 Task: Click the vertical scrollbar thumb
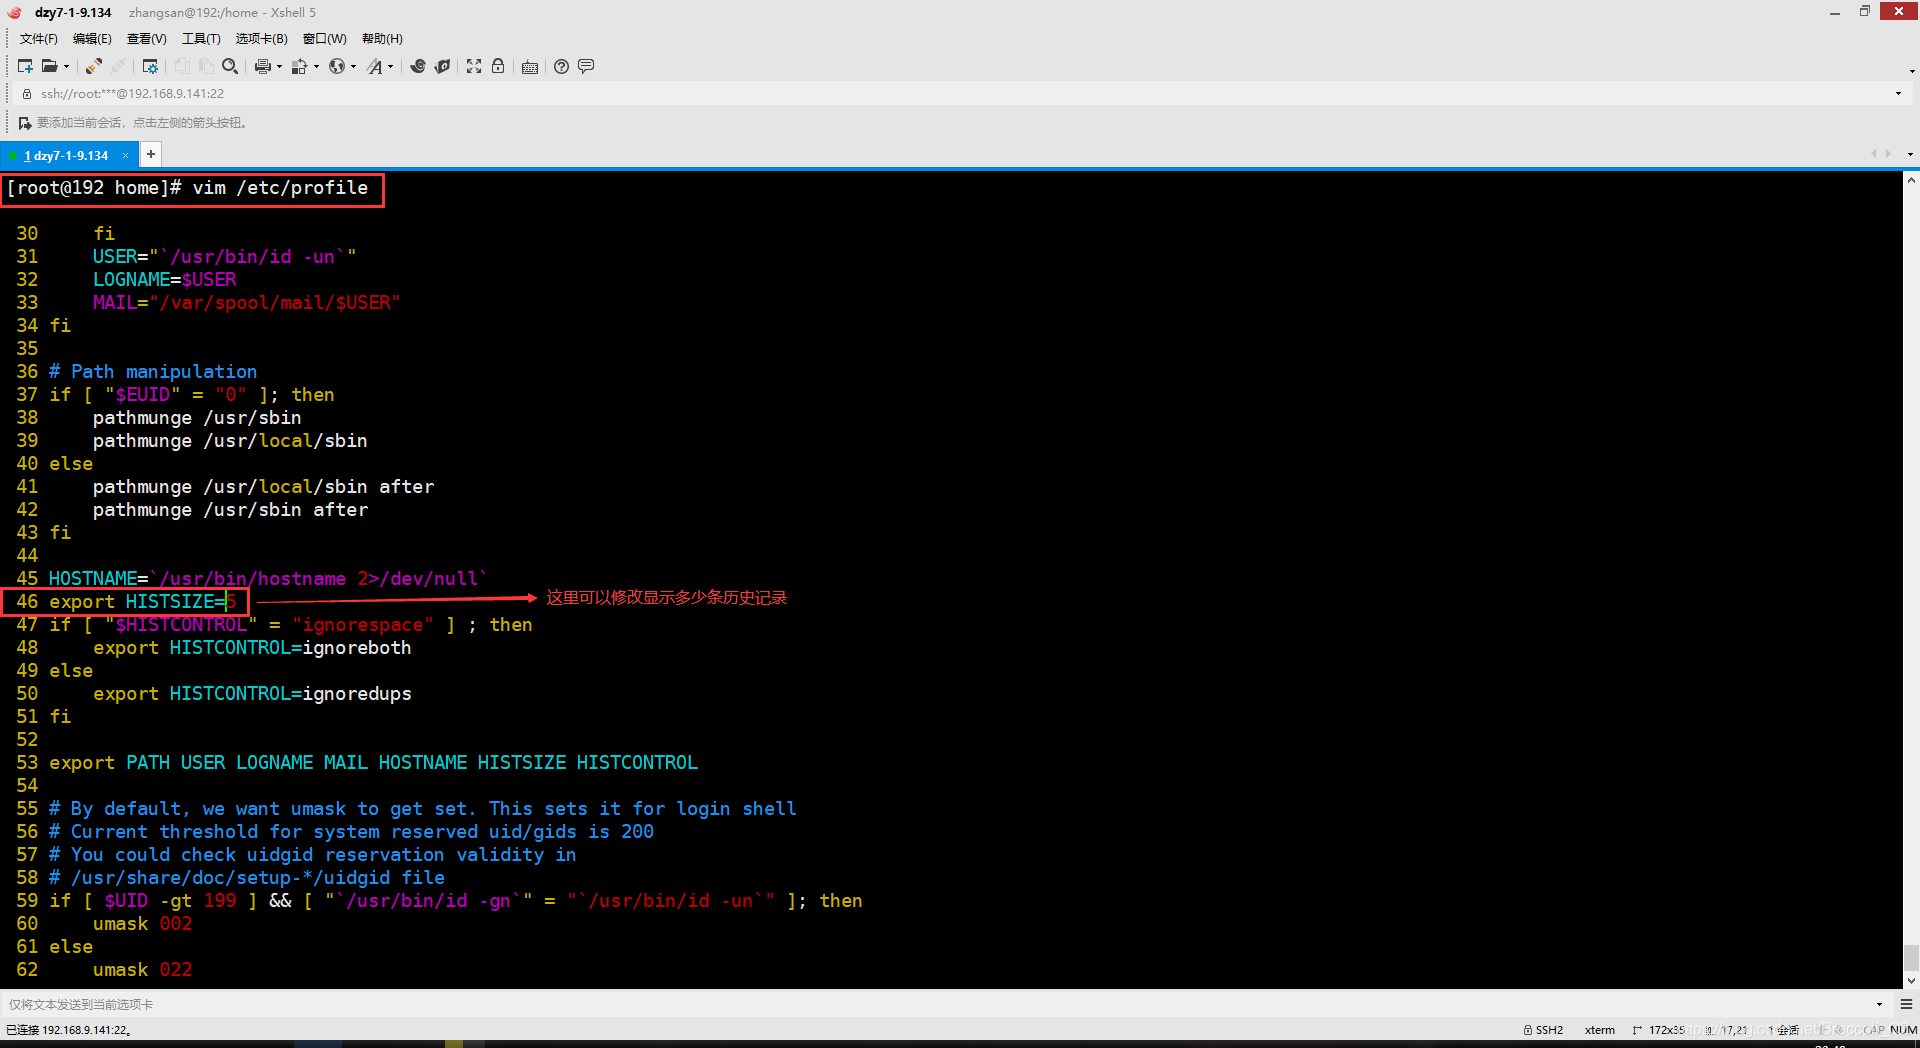[1911, 957]
